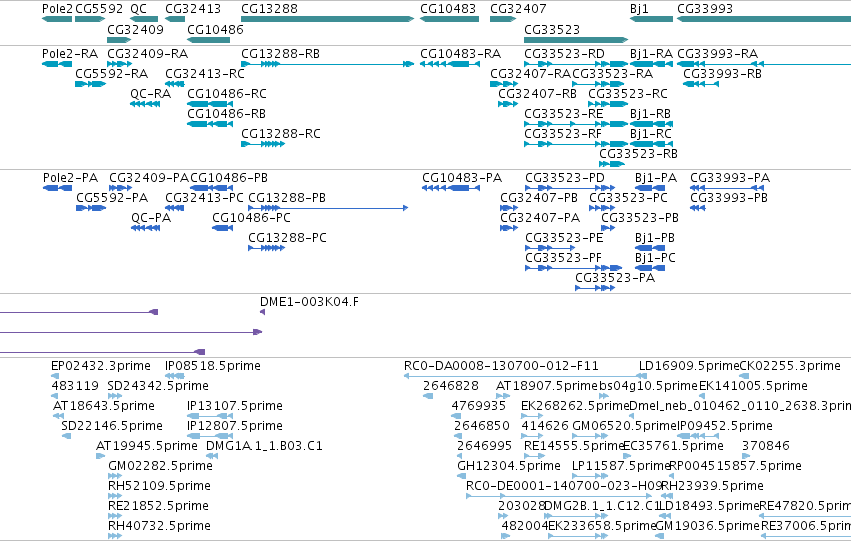
Task: Select the RH23939.5prime EST
Action: (667, 497)
